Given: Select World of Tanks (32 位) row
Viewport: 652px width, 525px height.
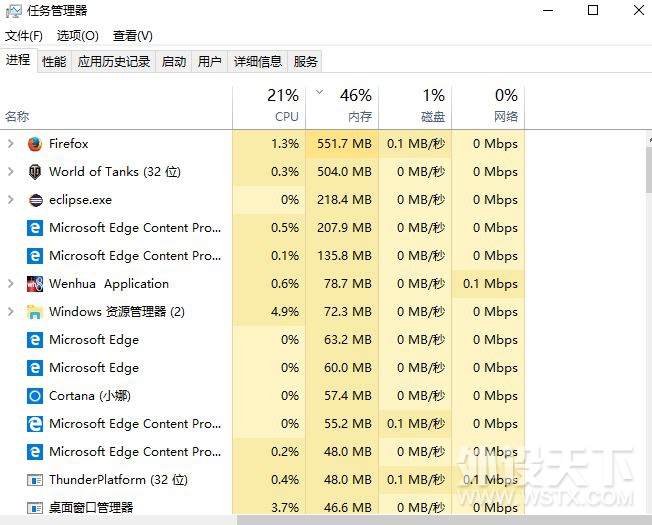Looking at the screenshot, I should point(115,172).
